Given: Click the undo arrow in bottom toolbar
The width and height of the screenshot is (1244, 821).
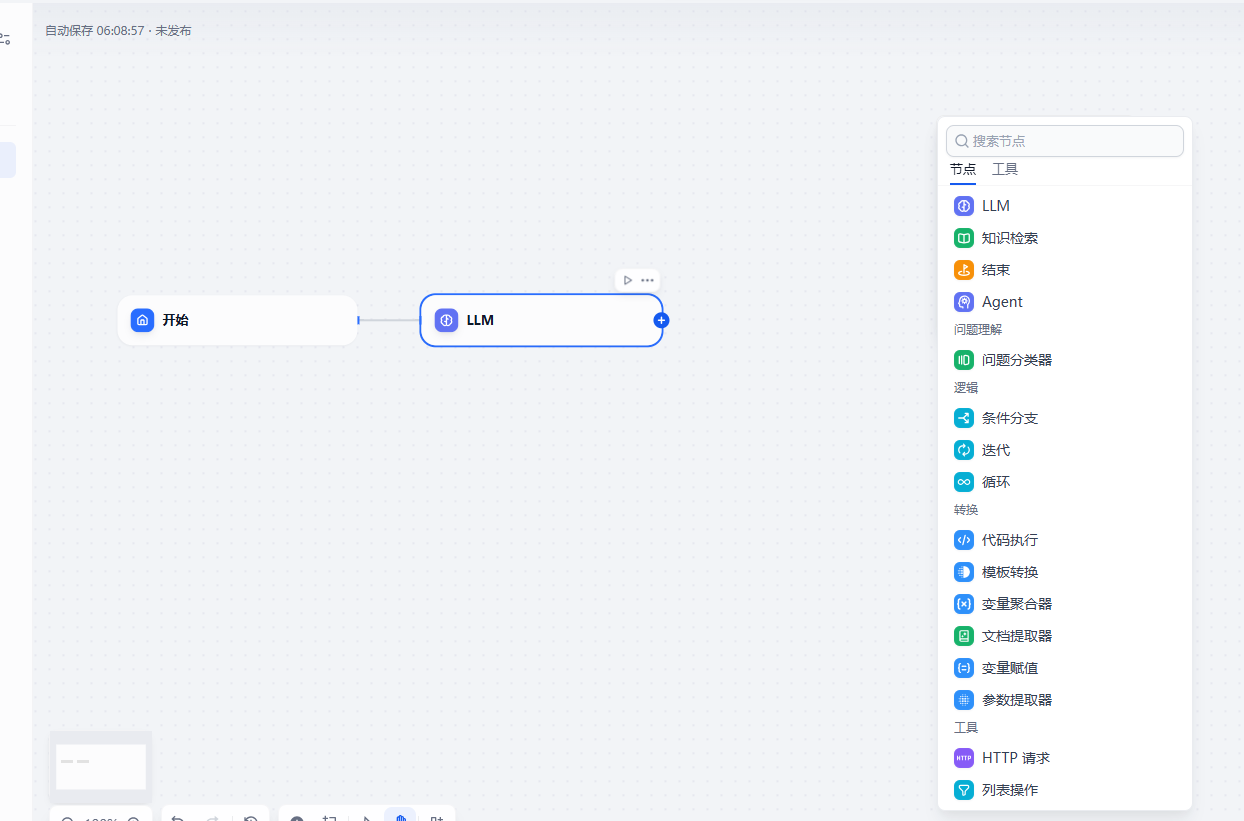Looking at the screenshot, I should click(x=178, y=819).
